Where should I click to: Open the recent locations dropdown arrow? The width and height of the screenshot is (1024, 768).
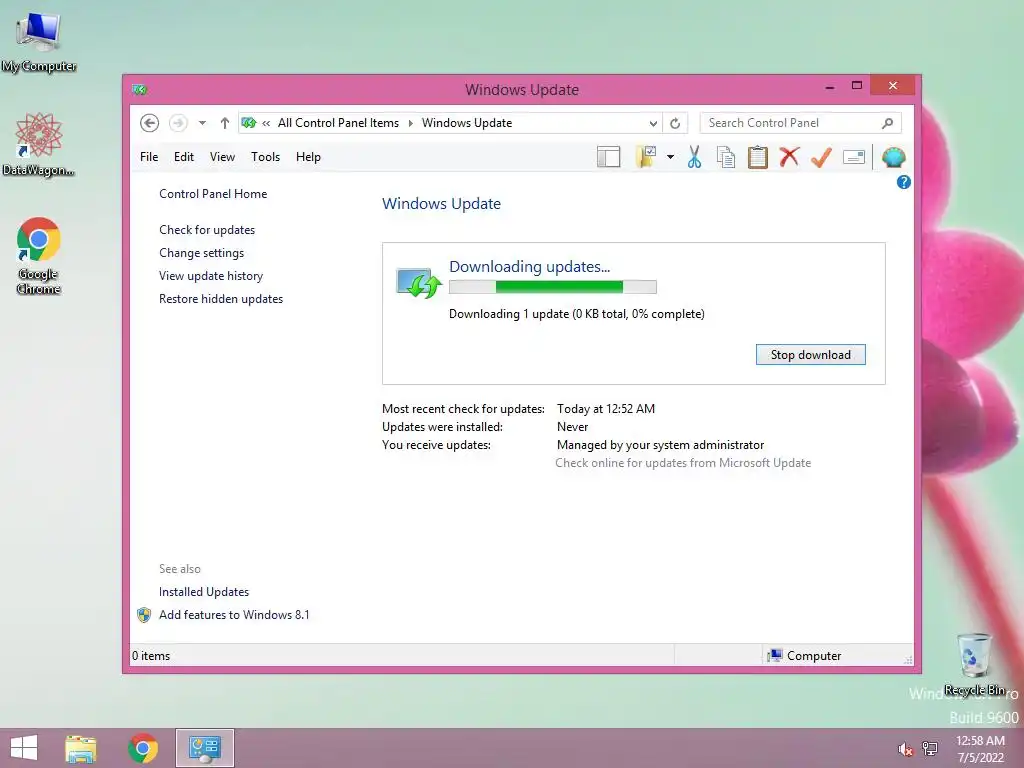click(x=202, y=123)
